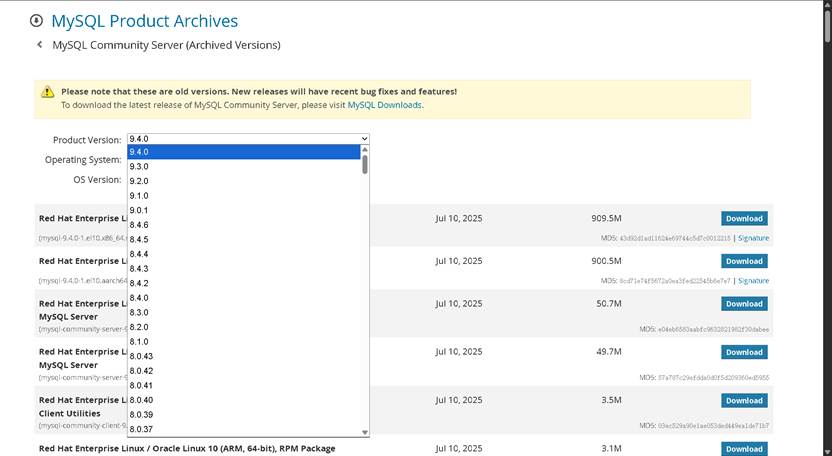Screen dimensions: 832x456
Task: Pick version 8.0.37 option
Action: click(x=244, y=429)
